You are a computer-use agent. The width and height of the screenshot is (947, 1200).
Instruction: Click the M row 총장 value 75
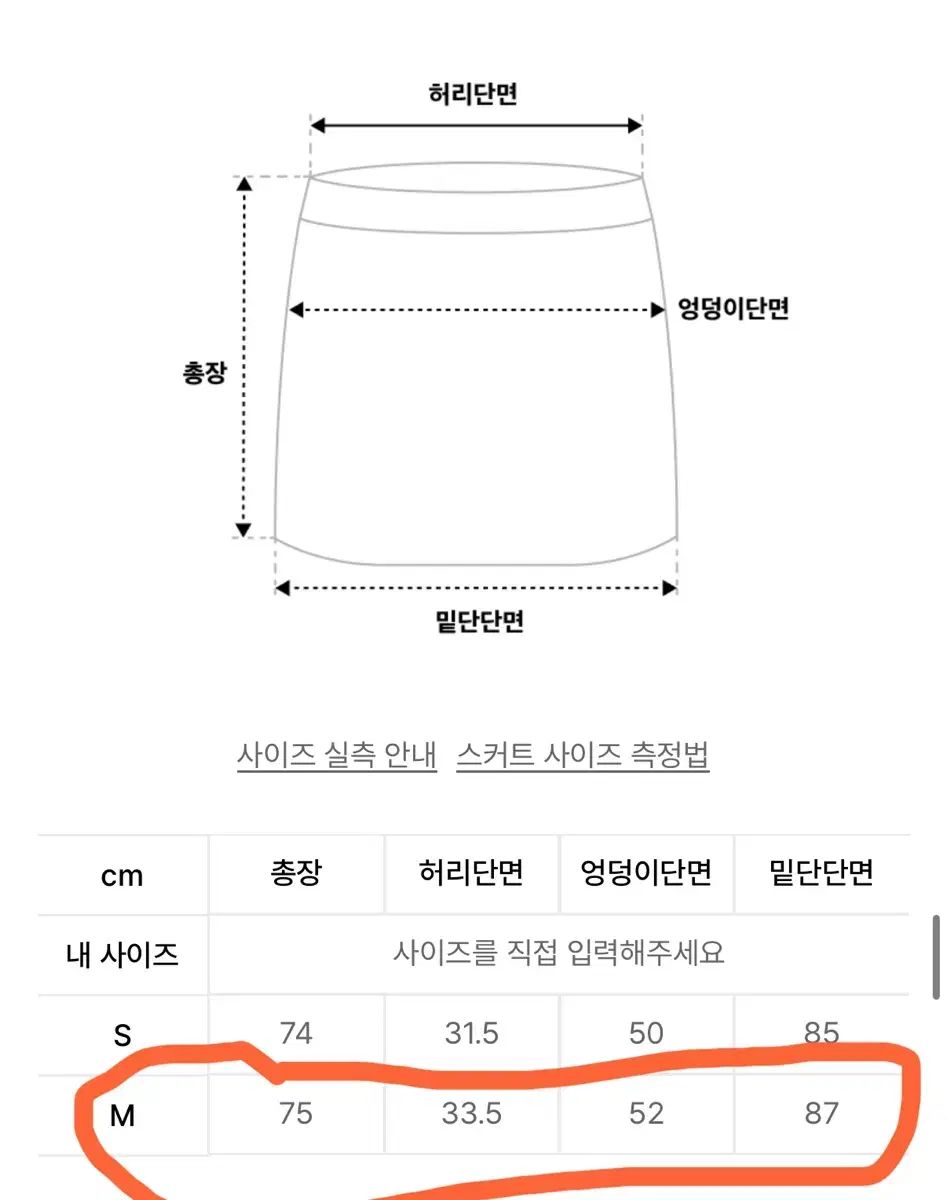click(296, 1113)
